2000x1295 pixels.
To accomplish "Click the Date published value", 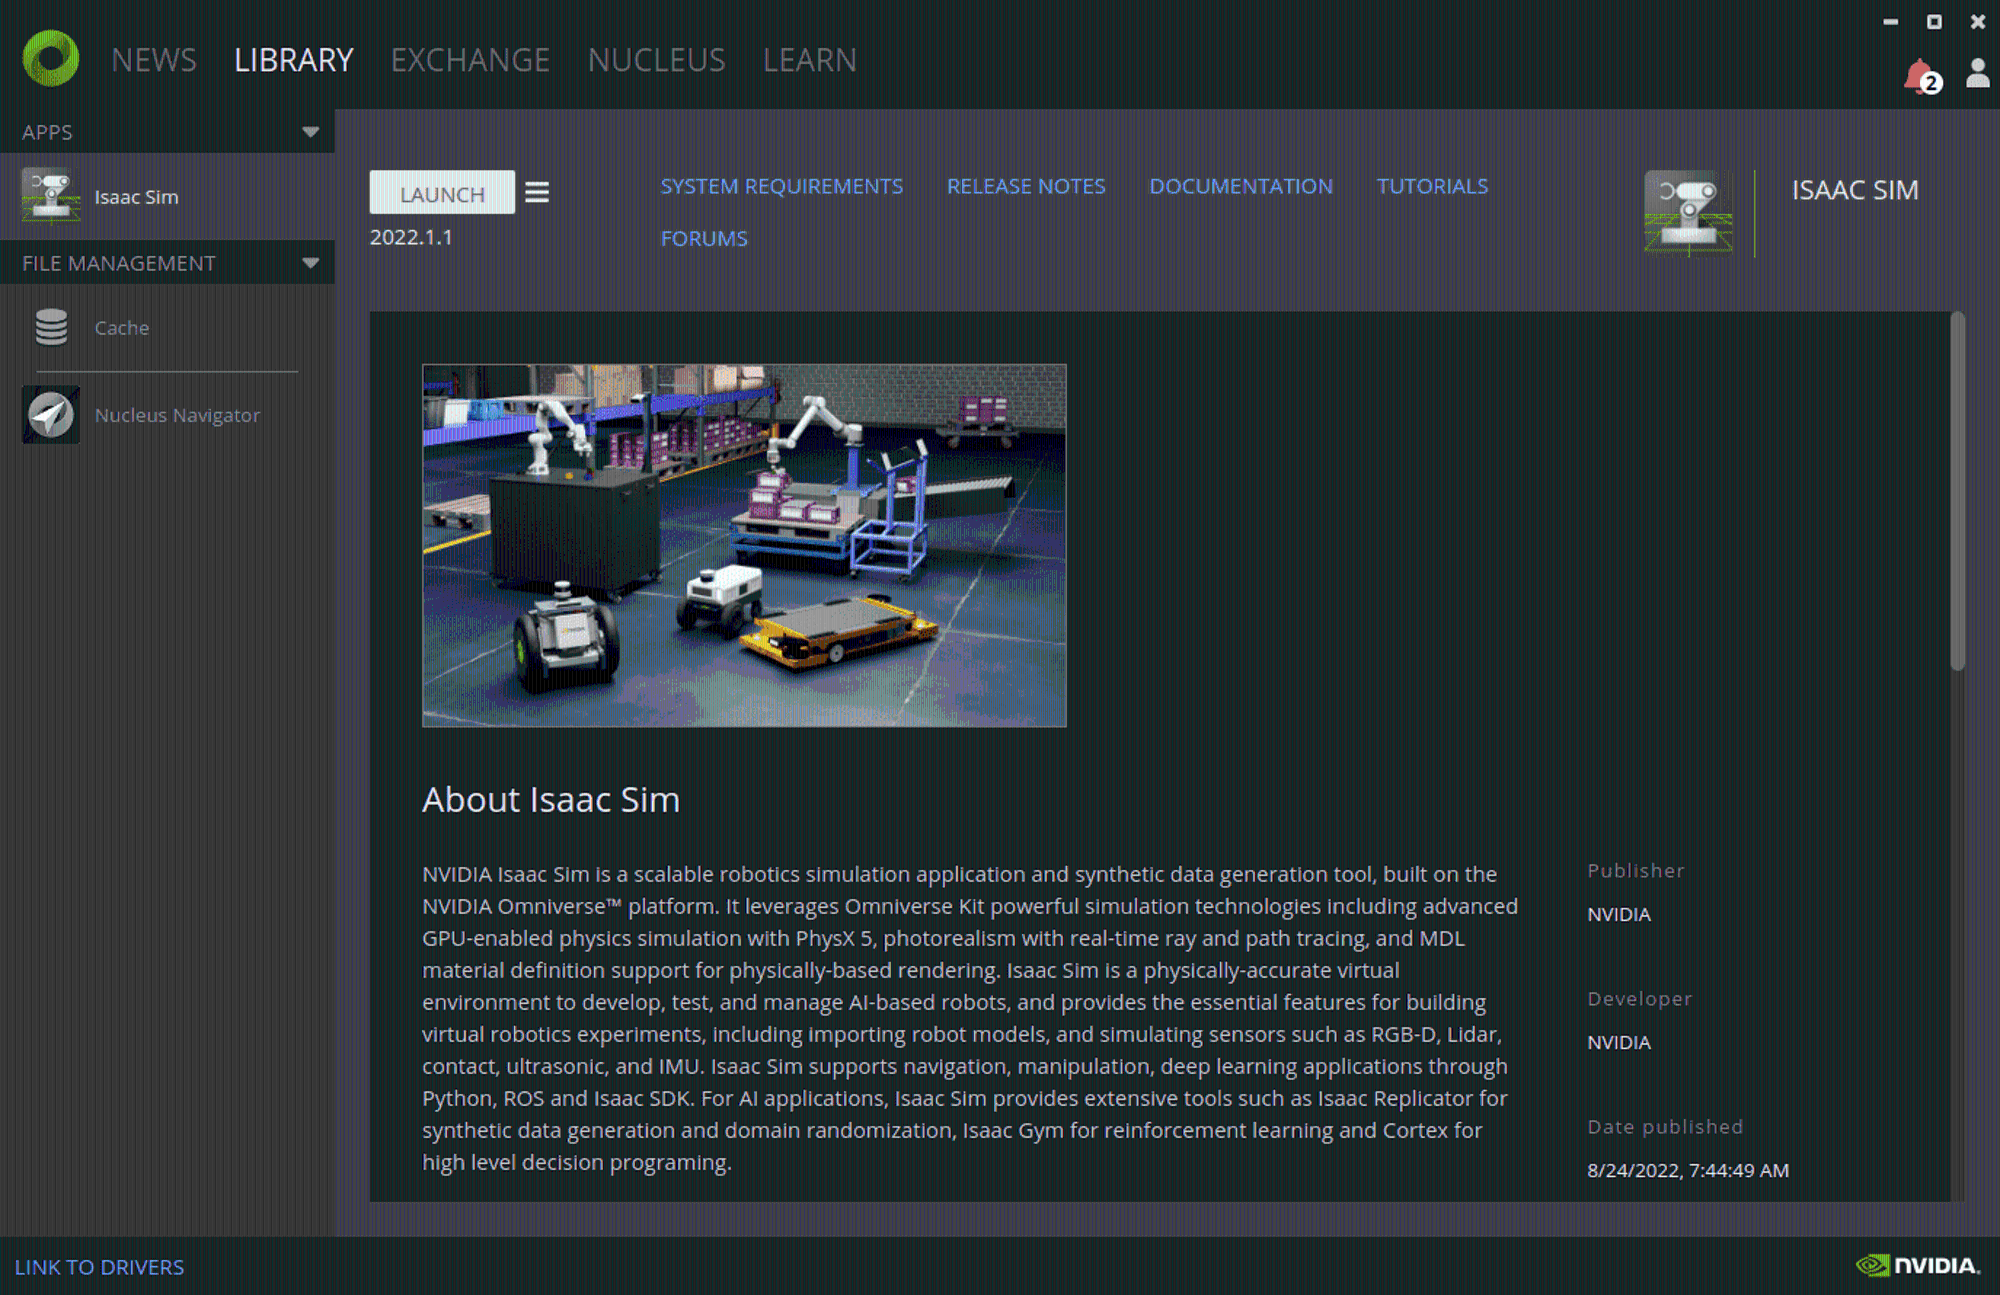I will pos(1687,1170).
